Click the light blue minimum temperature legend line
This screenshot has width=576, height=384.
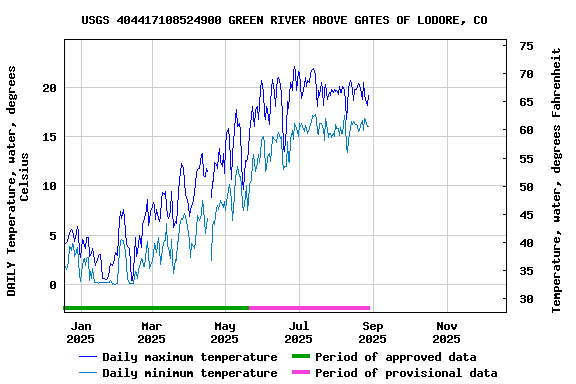tap(88, 373)
